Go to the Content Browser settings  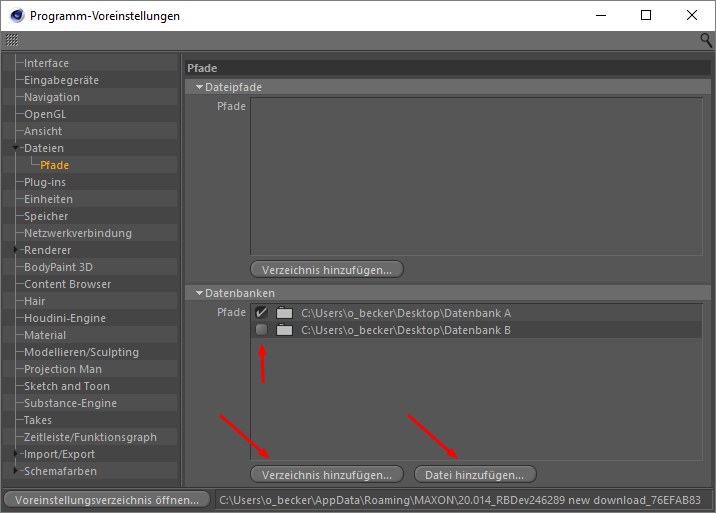click(68, 284)
